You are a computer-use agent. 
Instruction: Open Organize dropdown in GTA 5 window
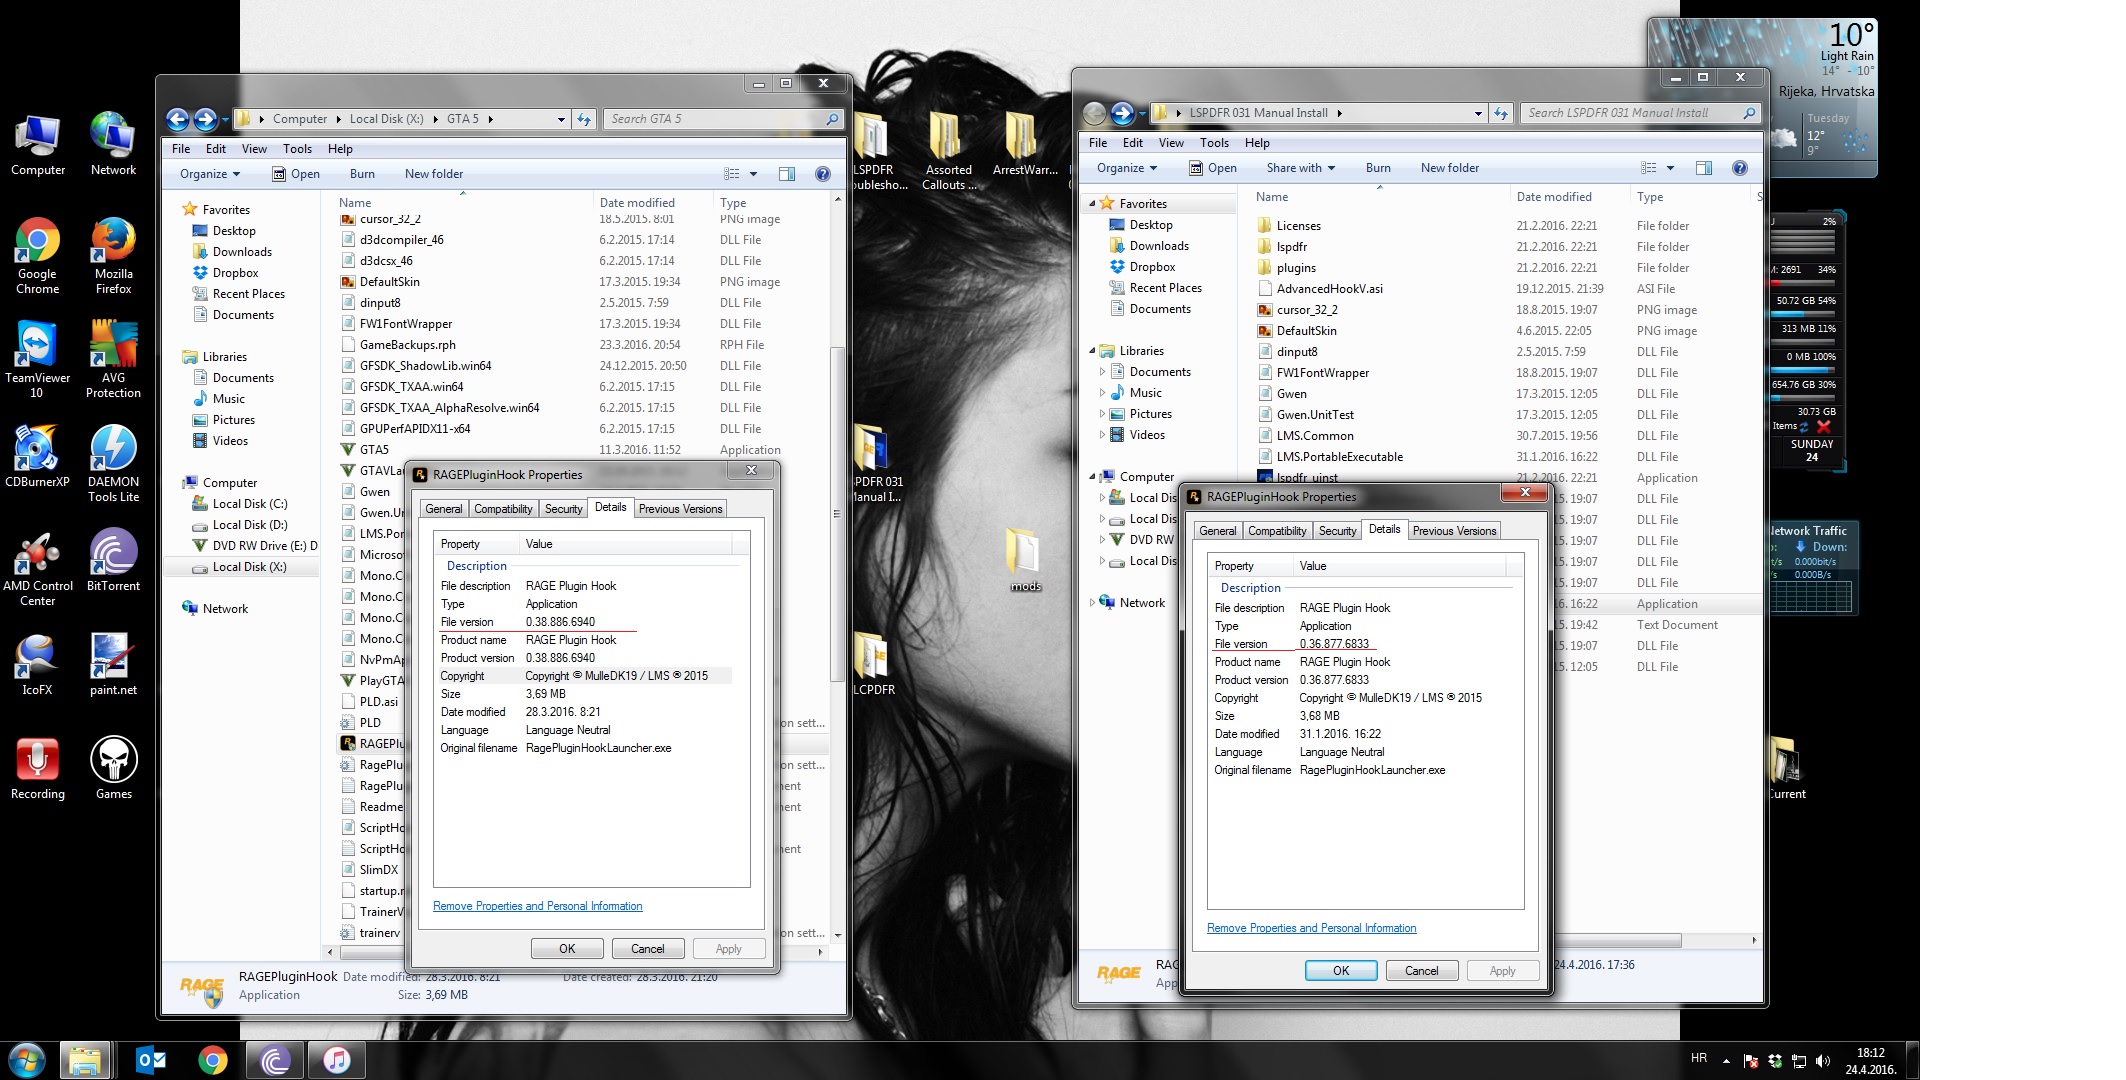210,174
